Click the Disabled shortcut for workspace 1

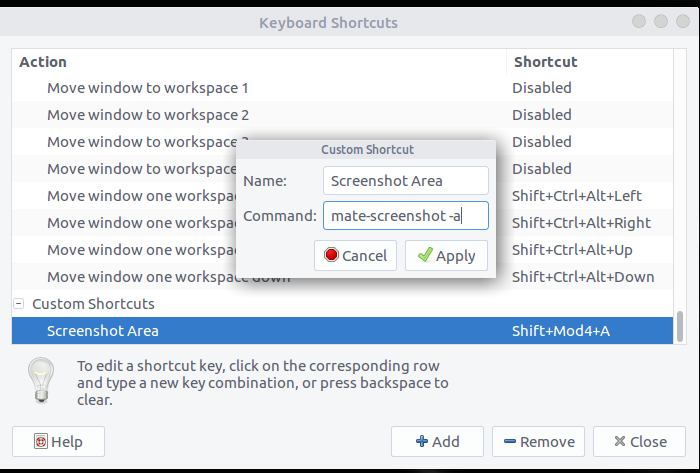tap(542, 88)
